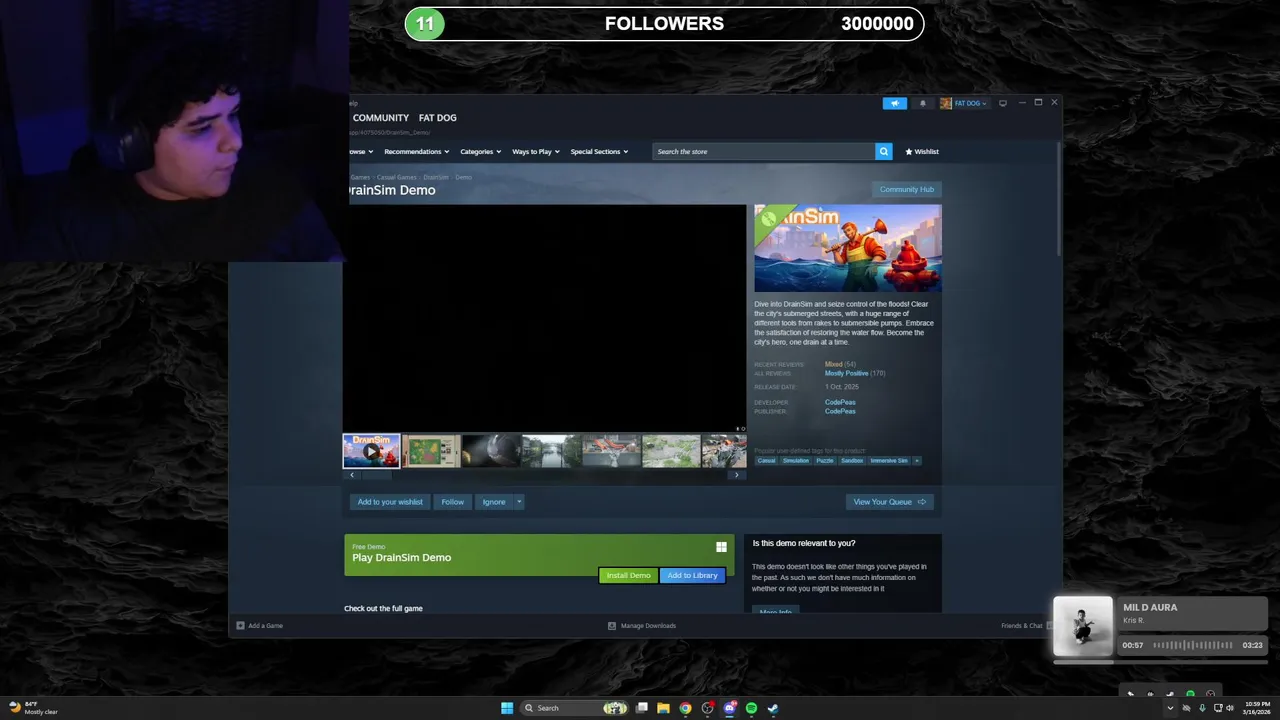Select the DrainSim trailer video thumbnail
Viewport: 1280px width, 720px height.
pyautogui.click(x=371, y=451)
